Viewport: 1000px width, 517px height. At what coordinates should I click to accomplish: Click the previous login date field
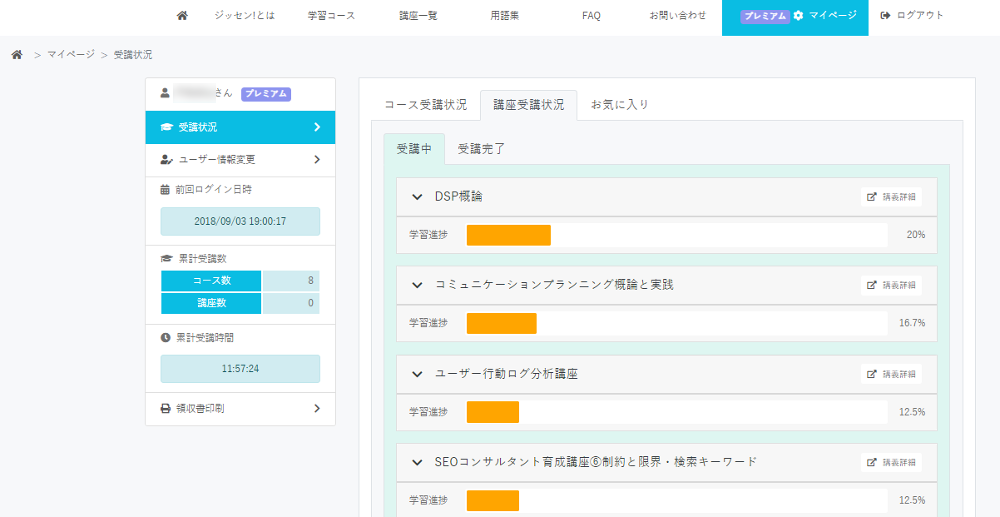[240, 221]
